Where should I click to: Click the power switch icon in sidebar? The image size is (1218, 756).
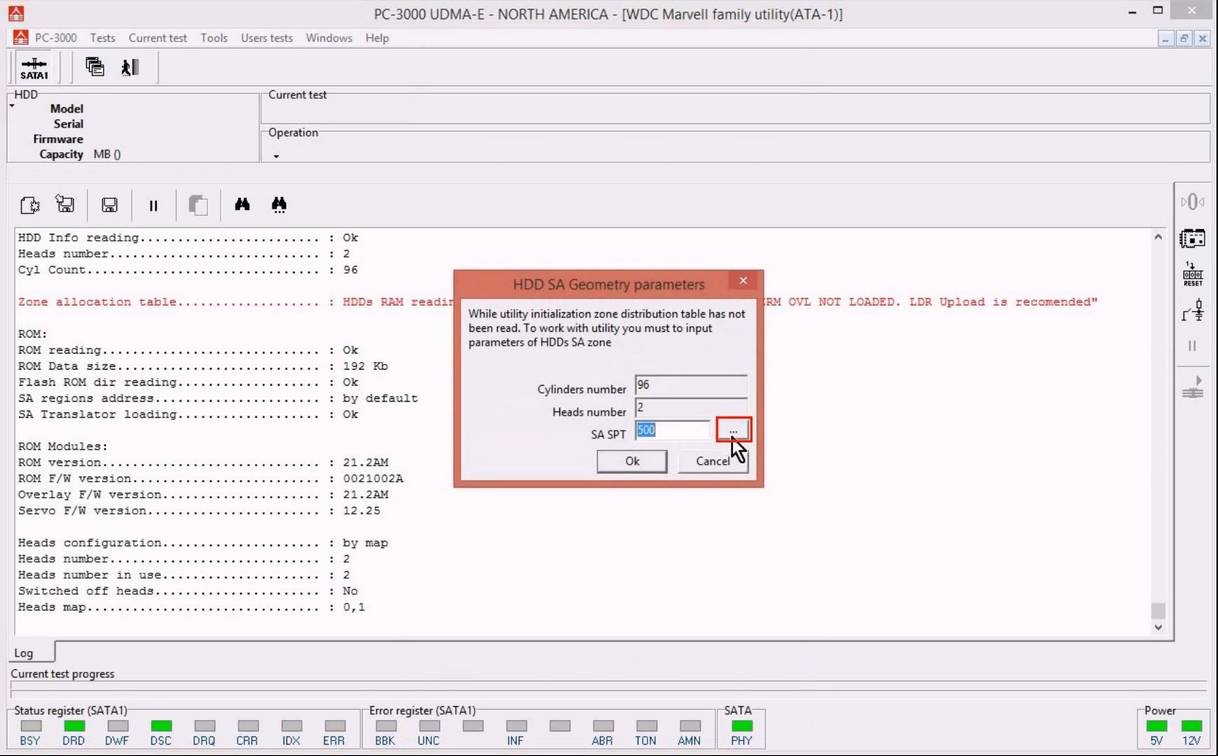pos(1192,313)
